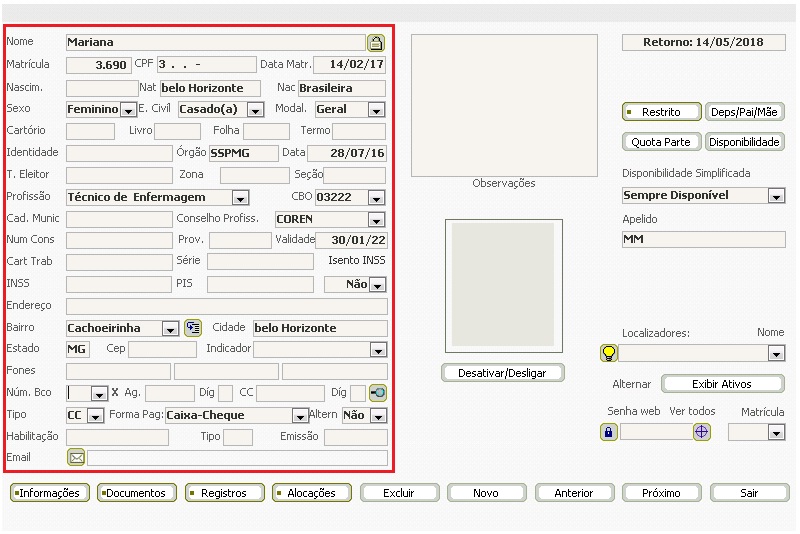Screen dimensions: 800x534
Task: Go to the Anterior record
Action: pos(574,493)
